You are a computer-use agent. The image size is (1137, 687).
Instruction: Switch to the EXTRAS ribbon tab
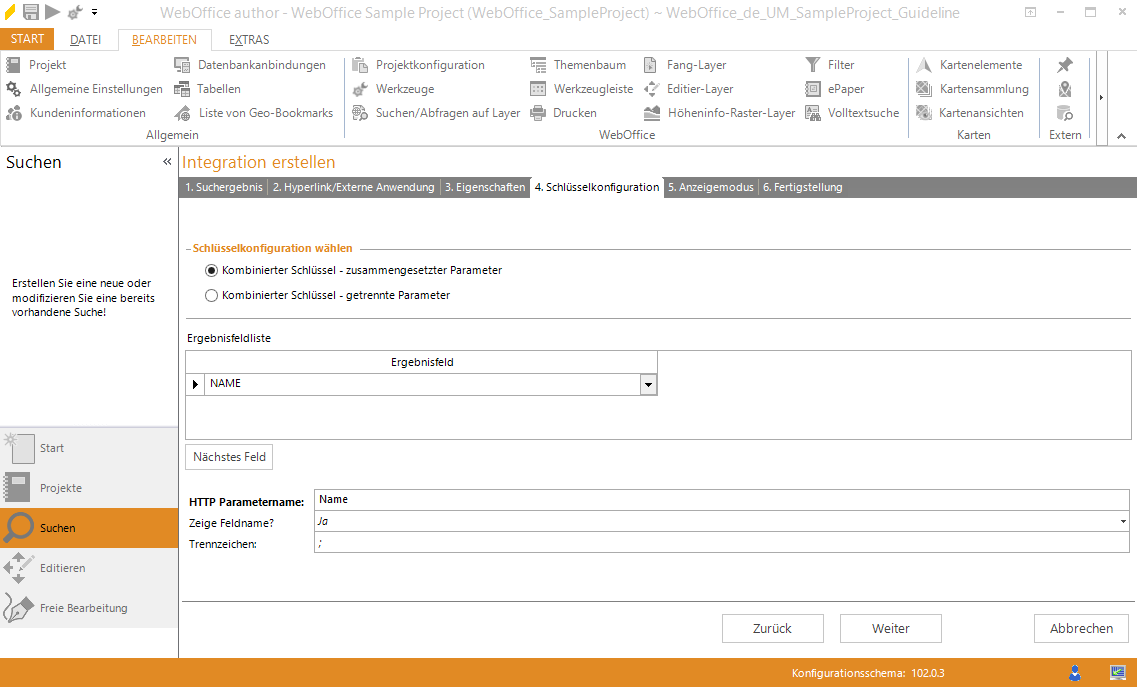249,40
